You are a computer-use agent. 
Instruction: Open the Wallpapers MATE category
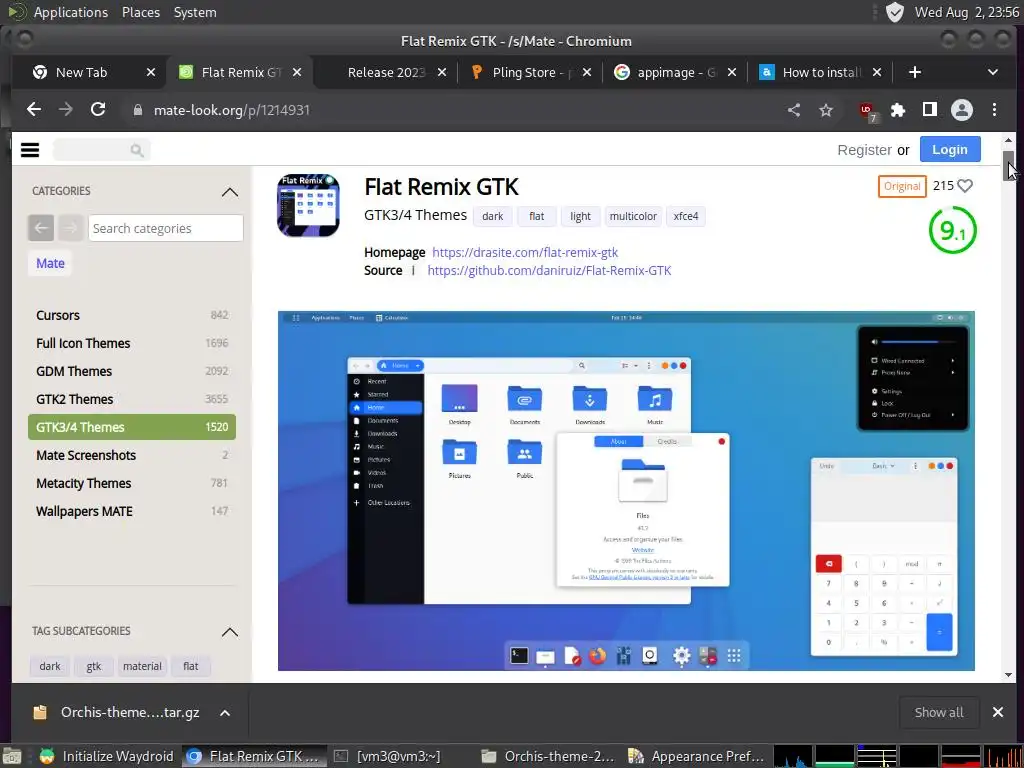131,511
